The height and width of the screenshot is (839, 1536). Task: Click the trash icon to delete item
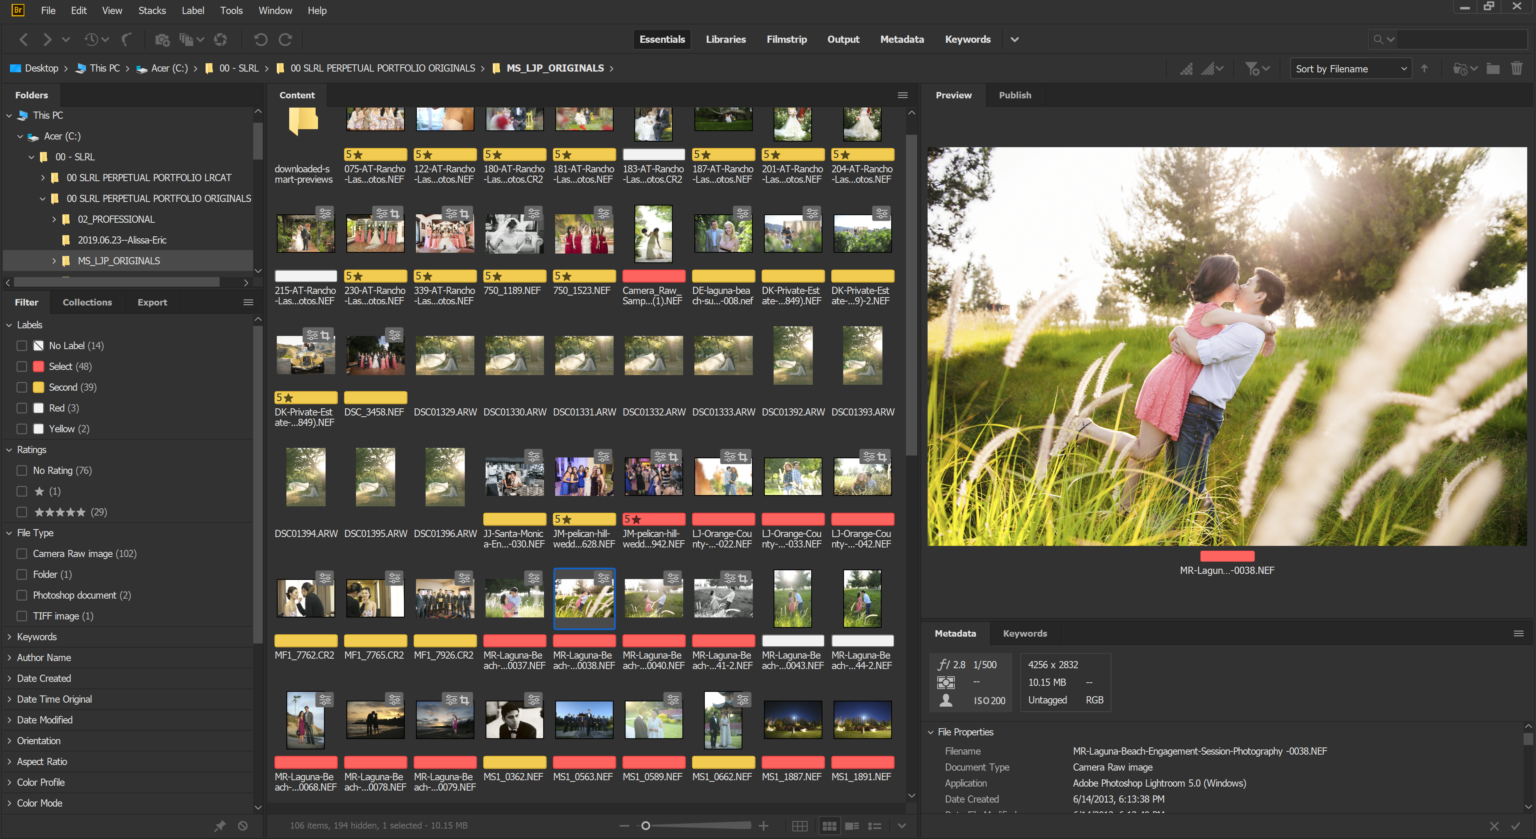(x=1517, y=68)
